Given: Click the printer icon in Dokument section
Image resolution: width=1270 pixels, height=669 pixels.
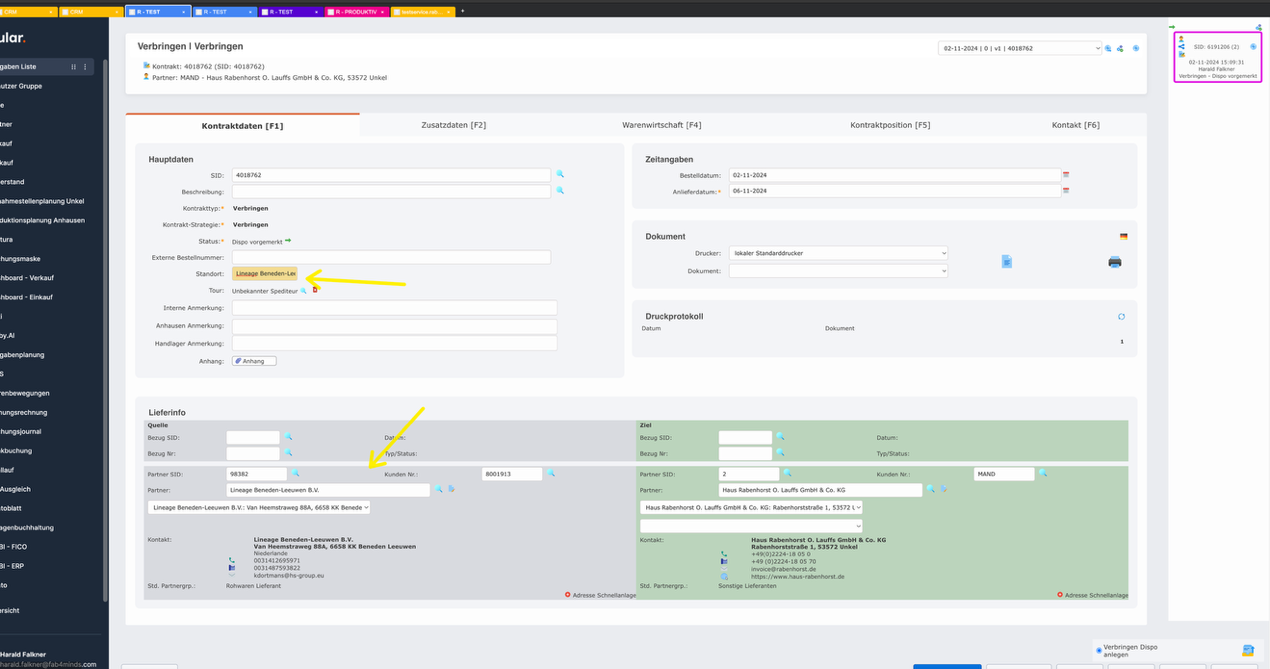Looking at the screenshot, I should [1114, 262].
